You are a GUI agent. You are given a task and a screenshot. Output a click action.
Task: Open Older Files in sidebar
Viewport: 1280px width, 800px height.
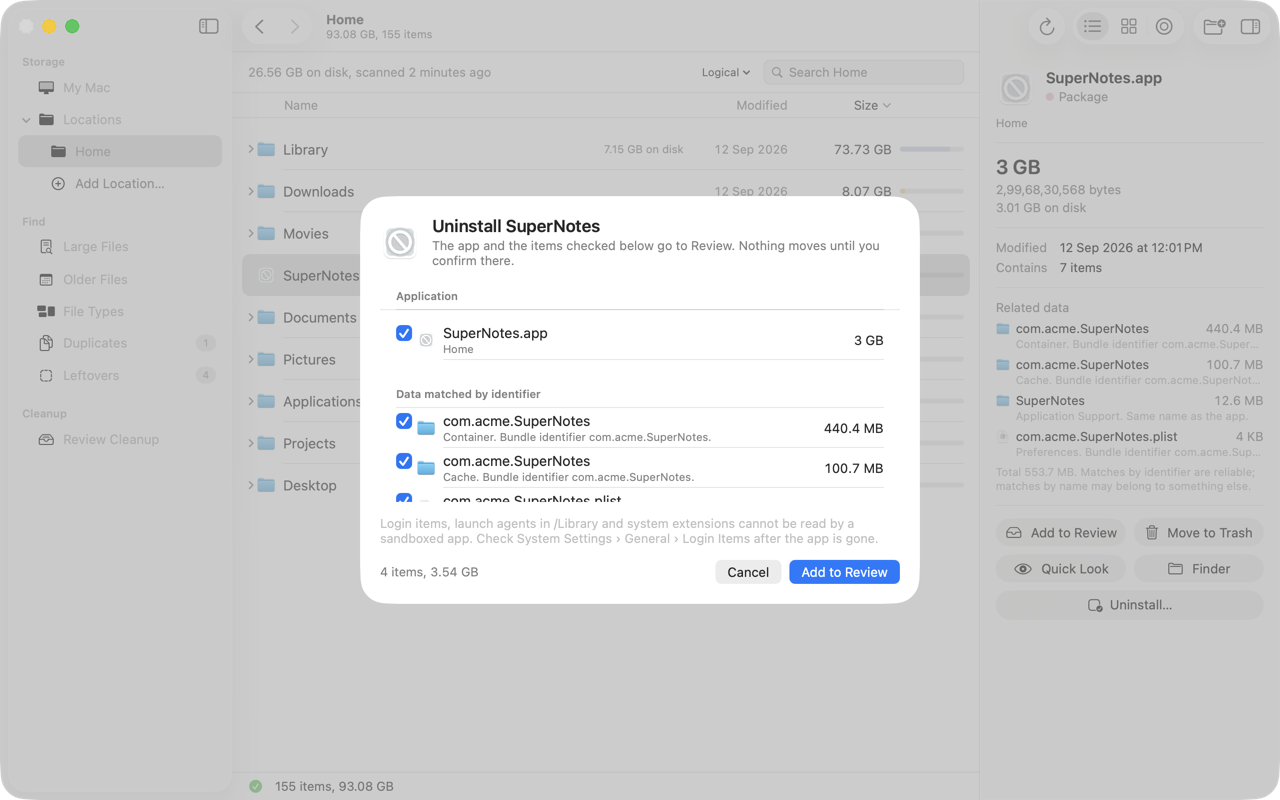tap(120, 279)
